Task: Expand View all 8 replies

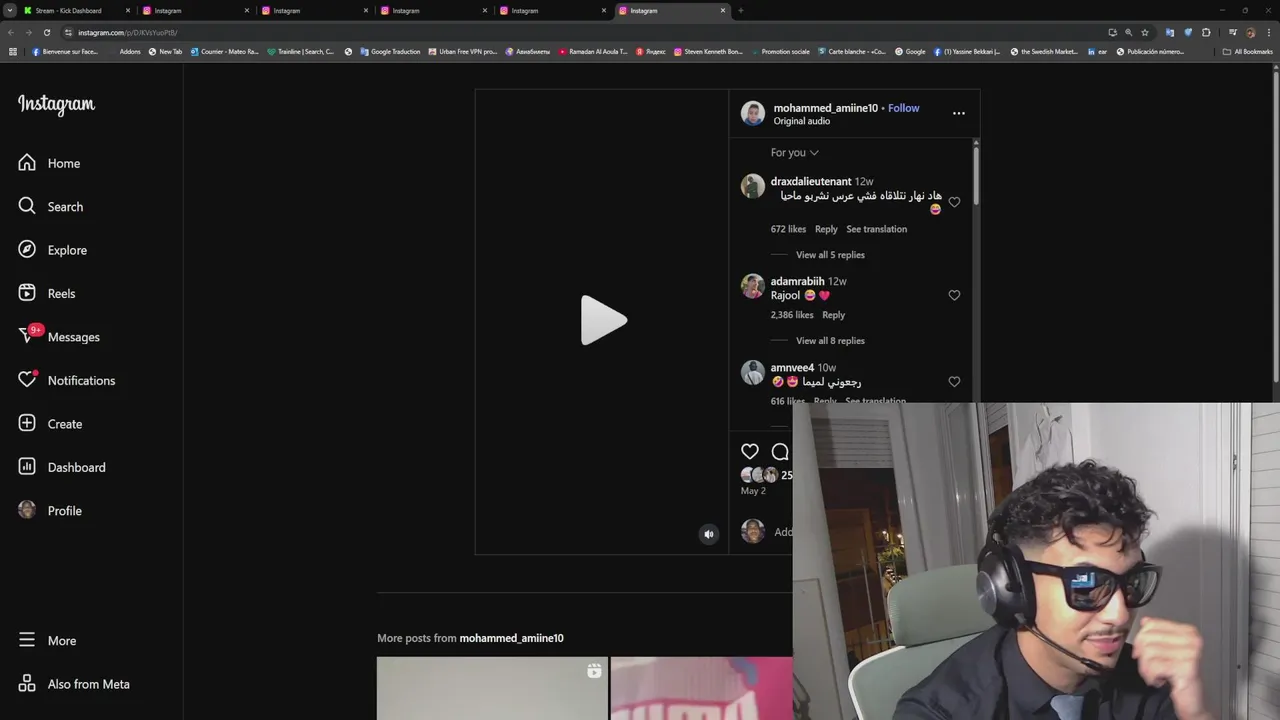Action: (x=830, y=341)
